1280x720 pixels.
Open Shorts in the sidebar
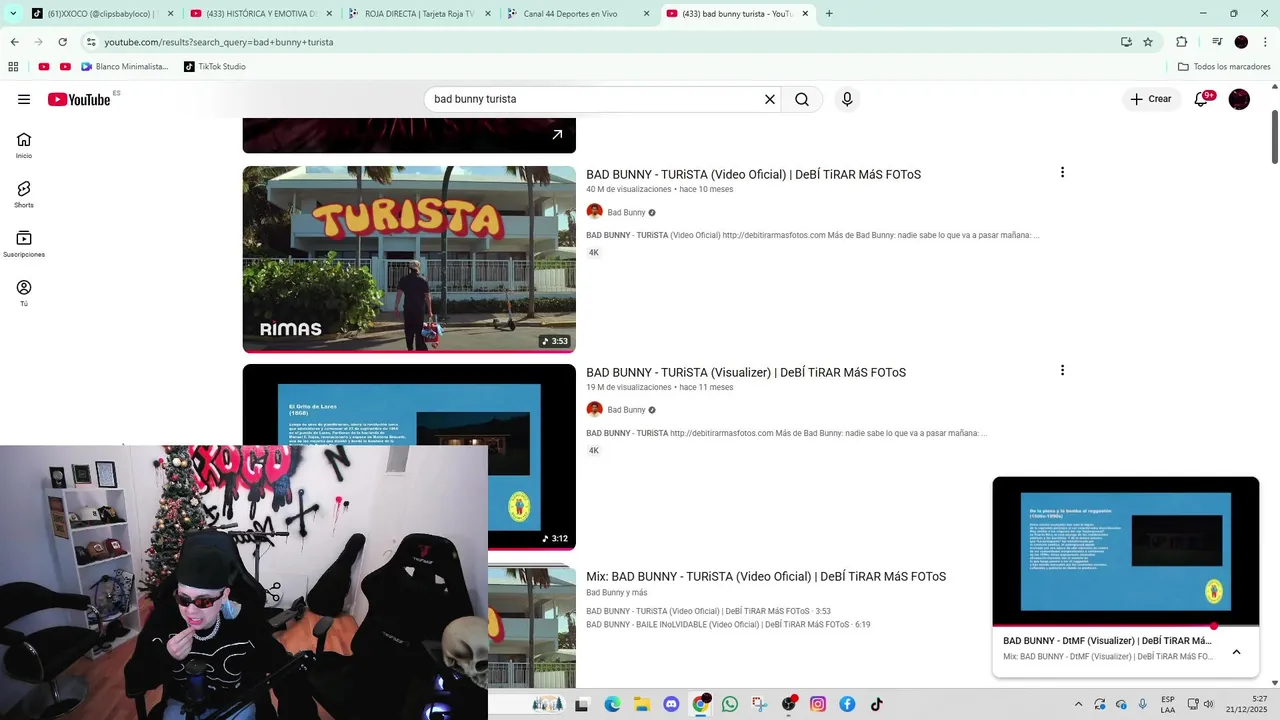(x=24, y=194)
